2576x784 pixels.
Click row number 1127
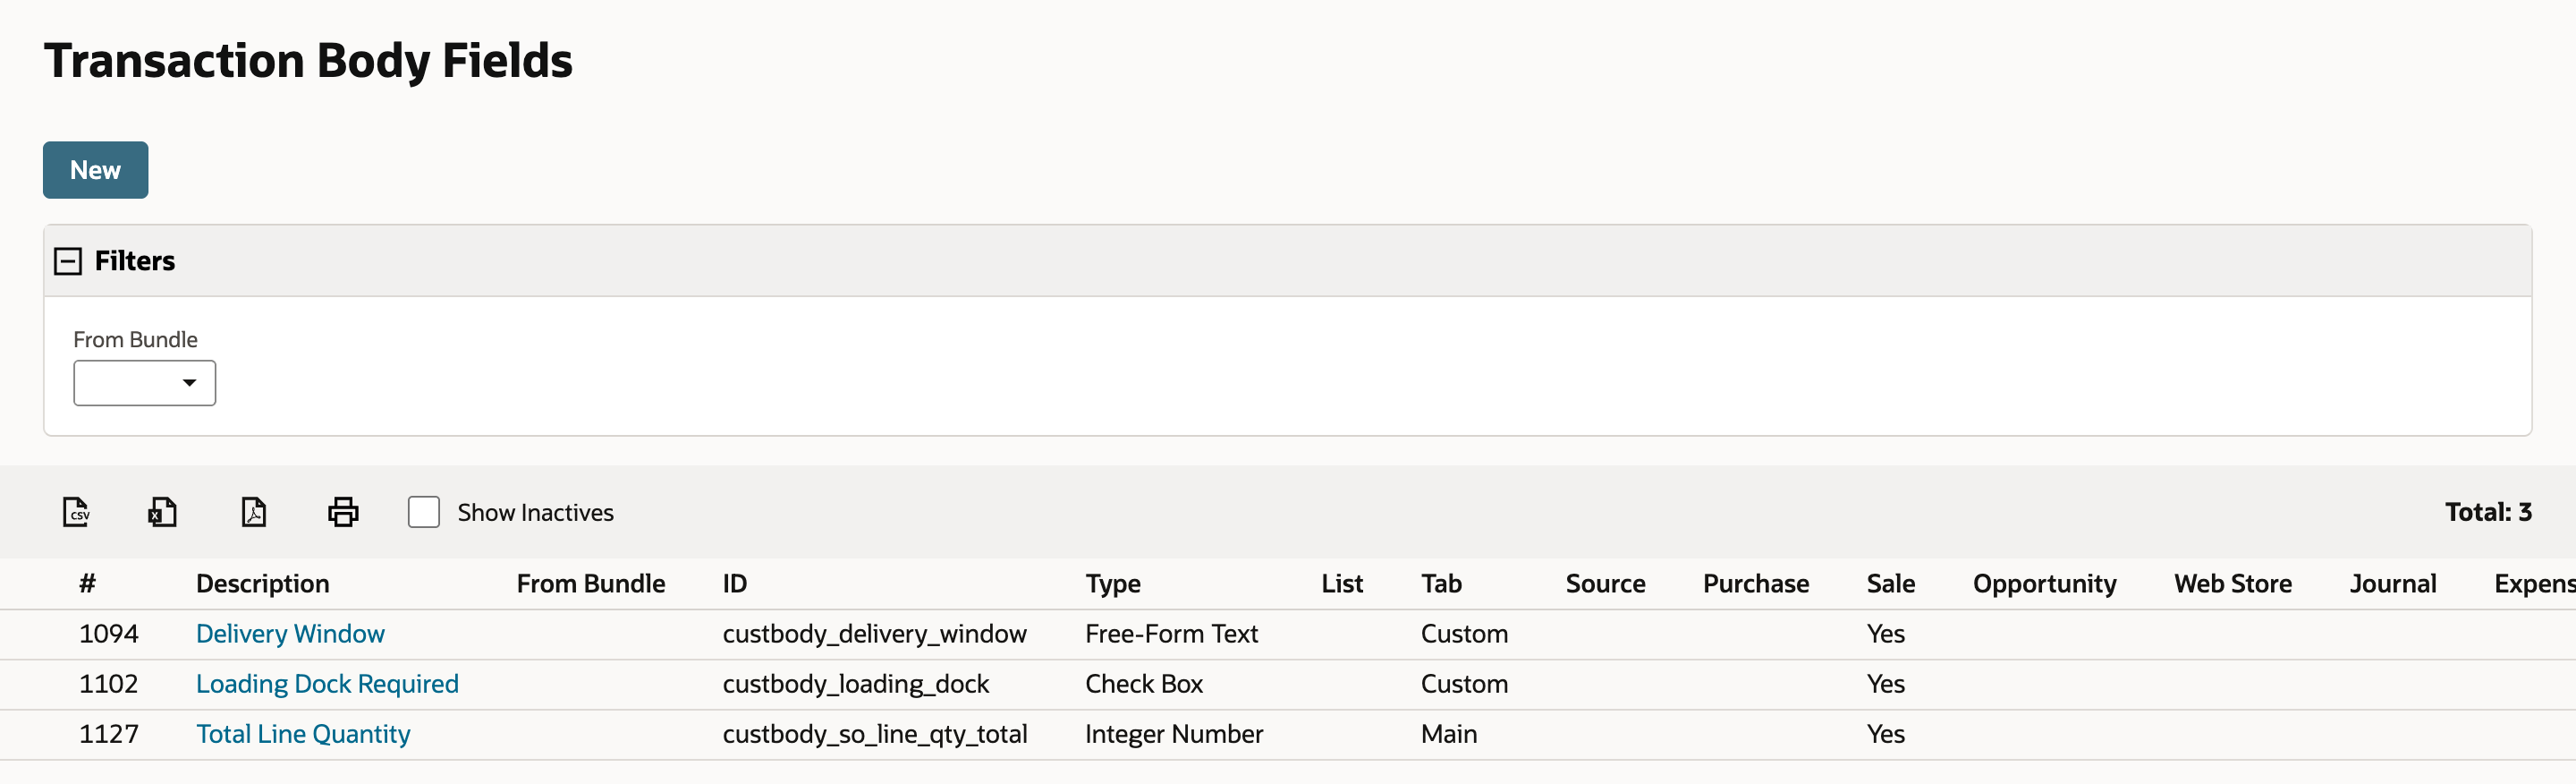(x=109, y=734)
